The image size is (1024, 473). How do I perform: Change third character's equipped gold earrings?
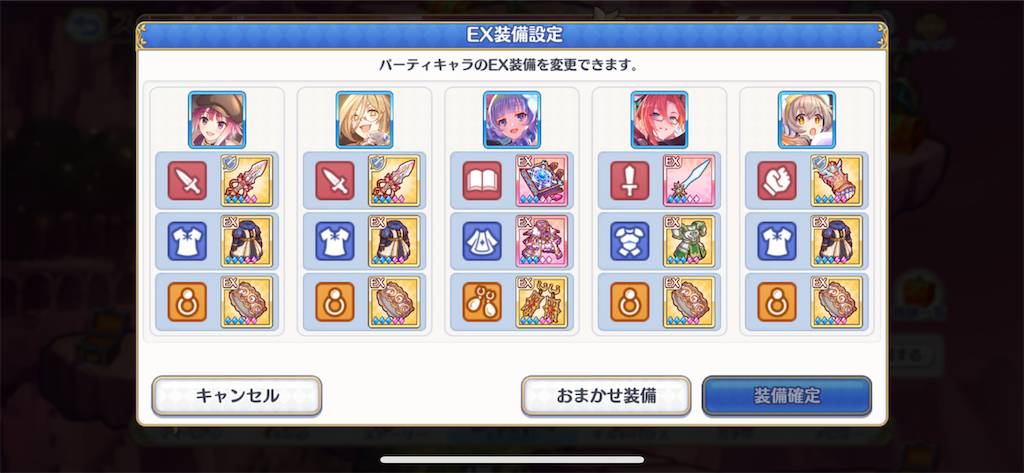point(541,302)
